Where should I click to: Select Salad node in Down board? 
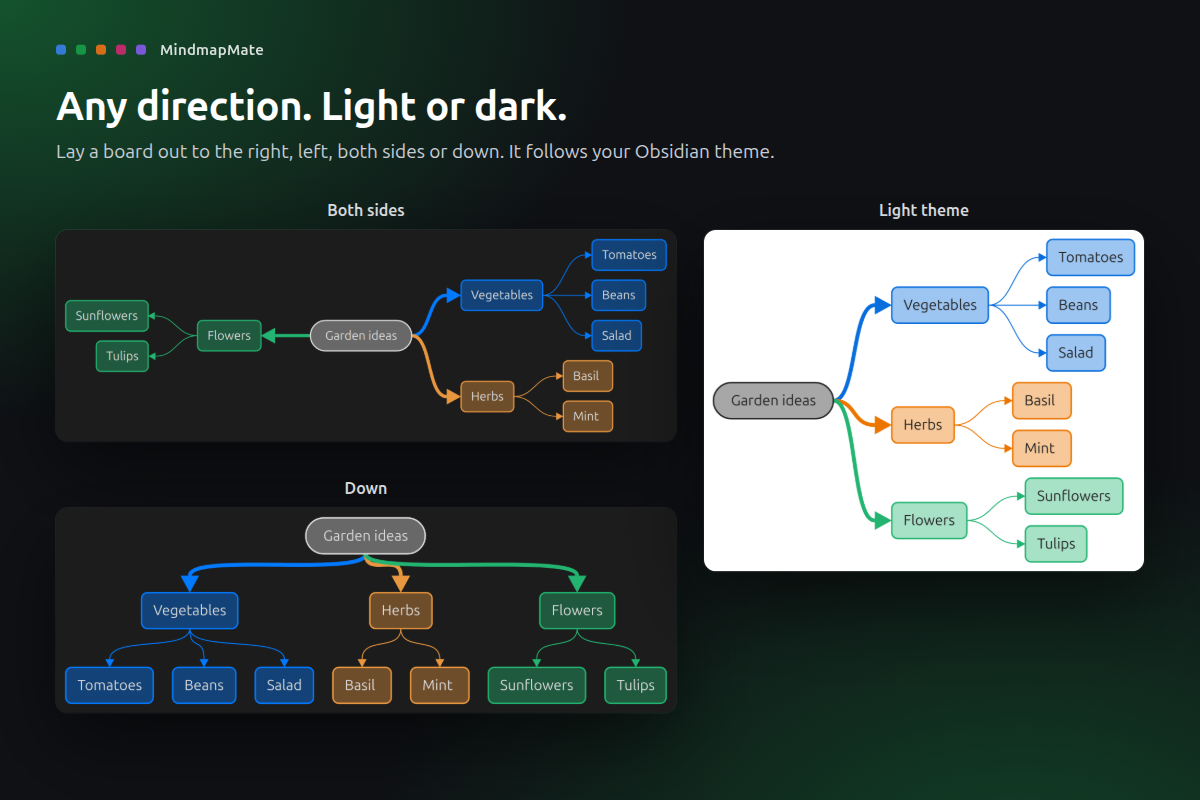tap(284, 685)
